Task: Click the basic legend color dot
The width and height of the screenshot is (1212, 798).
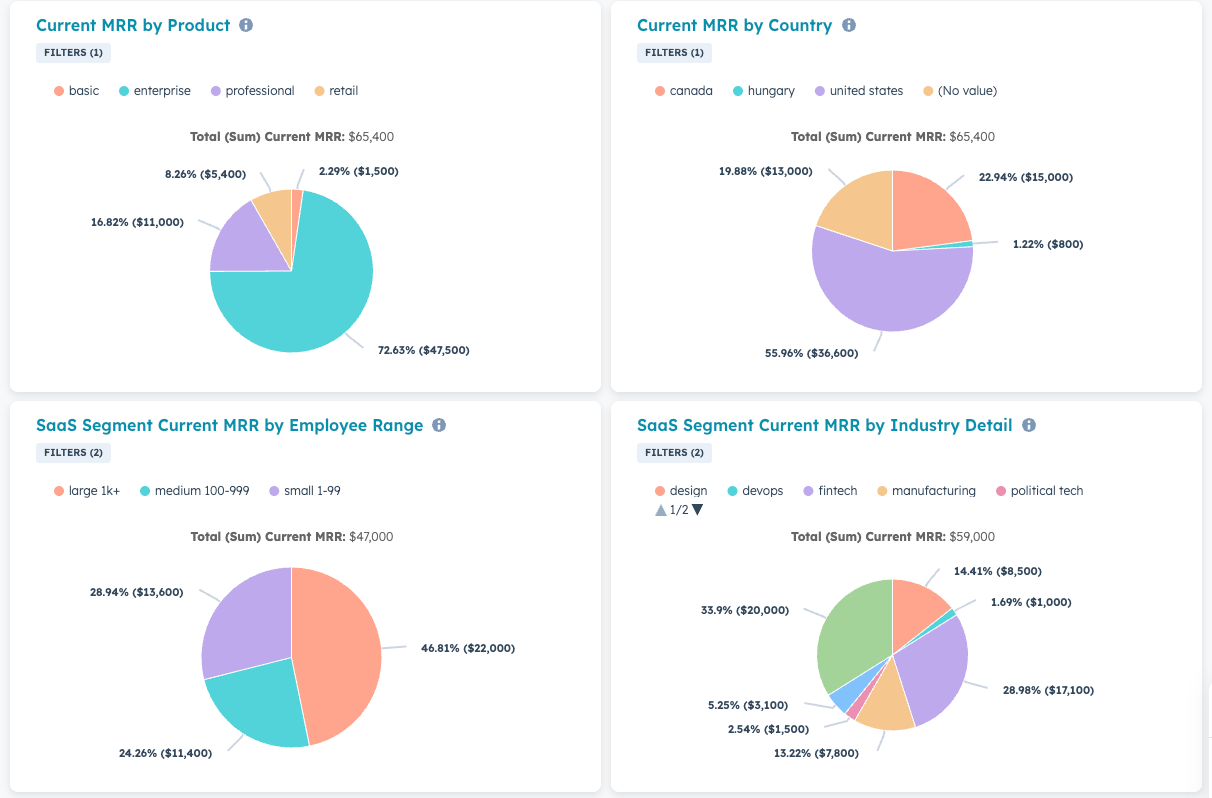Action: [x=59, y=91]
